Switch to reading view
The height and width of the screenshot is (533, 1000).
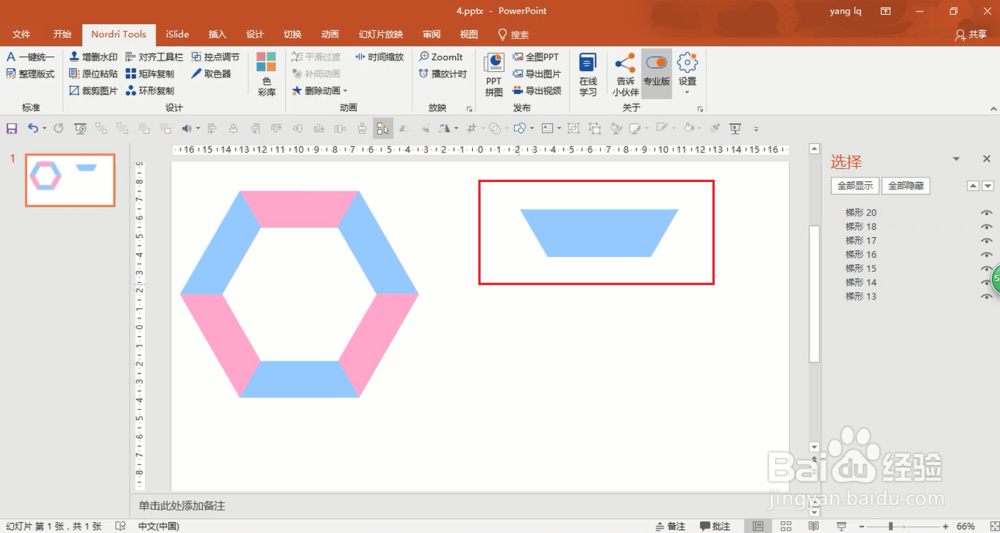point(814,526)
